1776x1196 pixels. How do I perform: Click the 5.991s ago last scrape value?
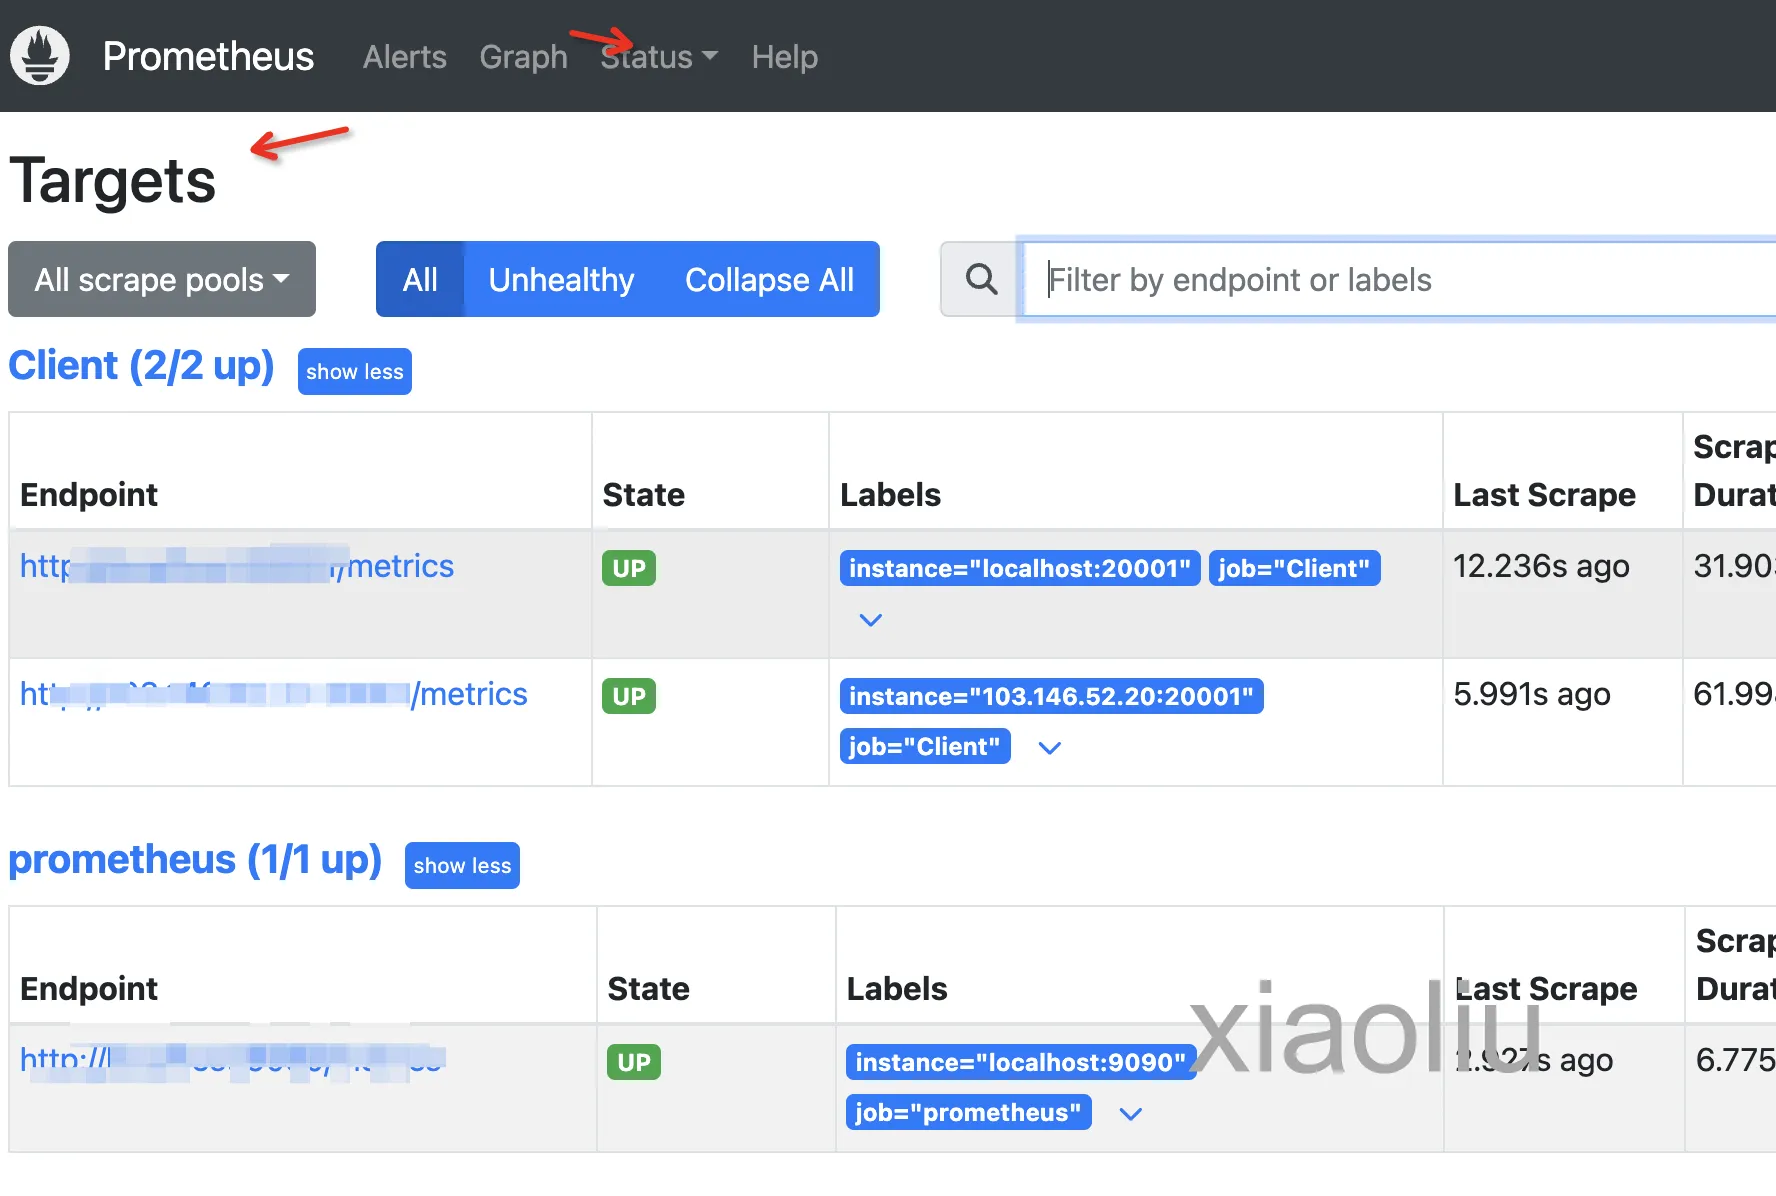pos(1531,694)
